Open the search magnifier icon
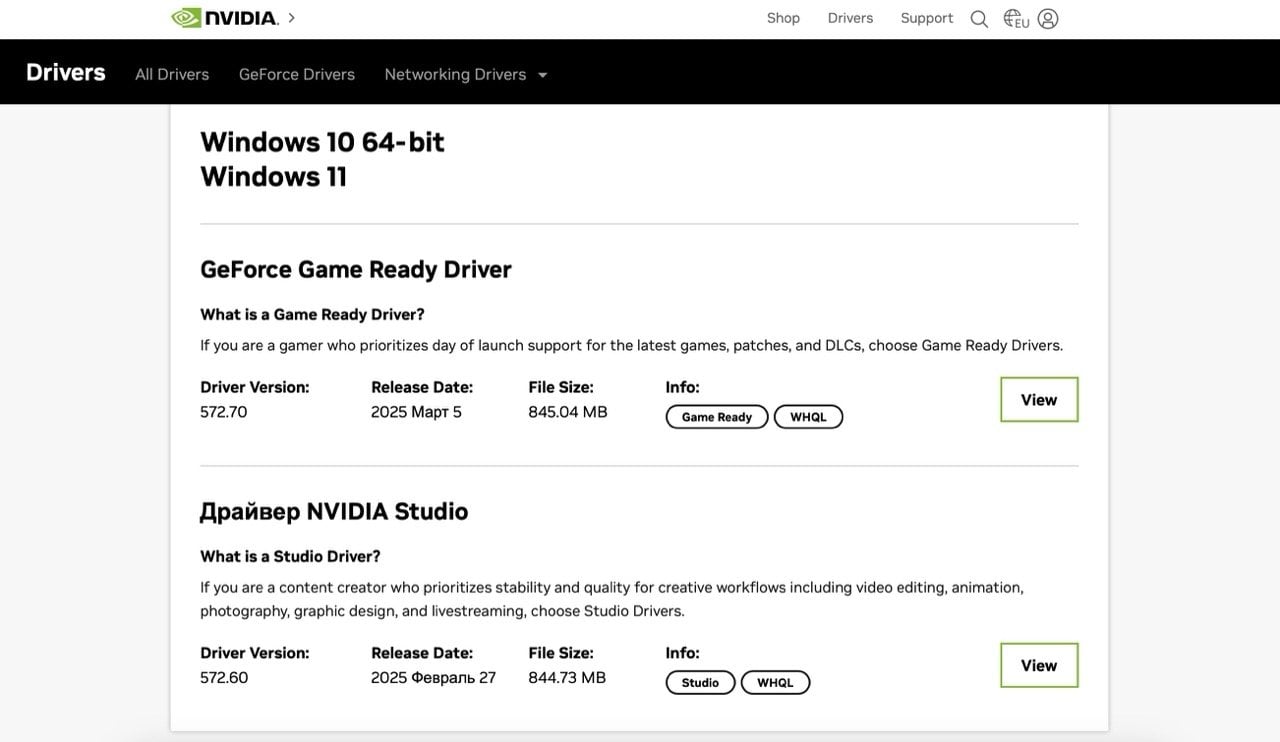The width and height of the screenshot is (1280, 742). tap(979, 19)
